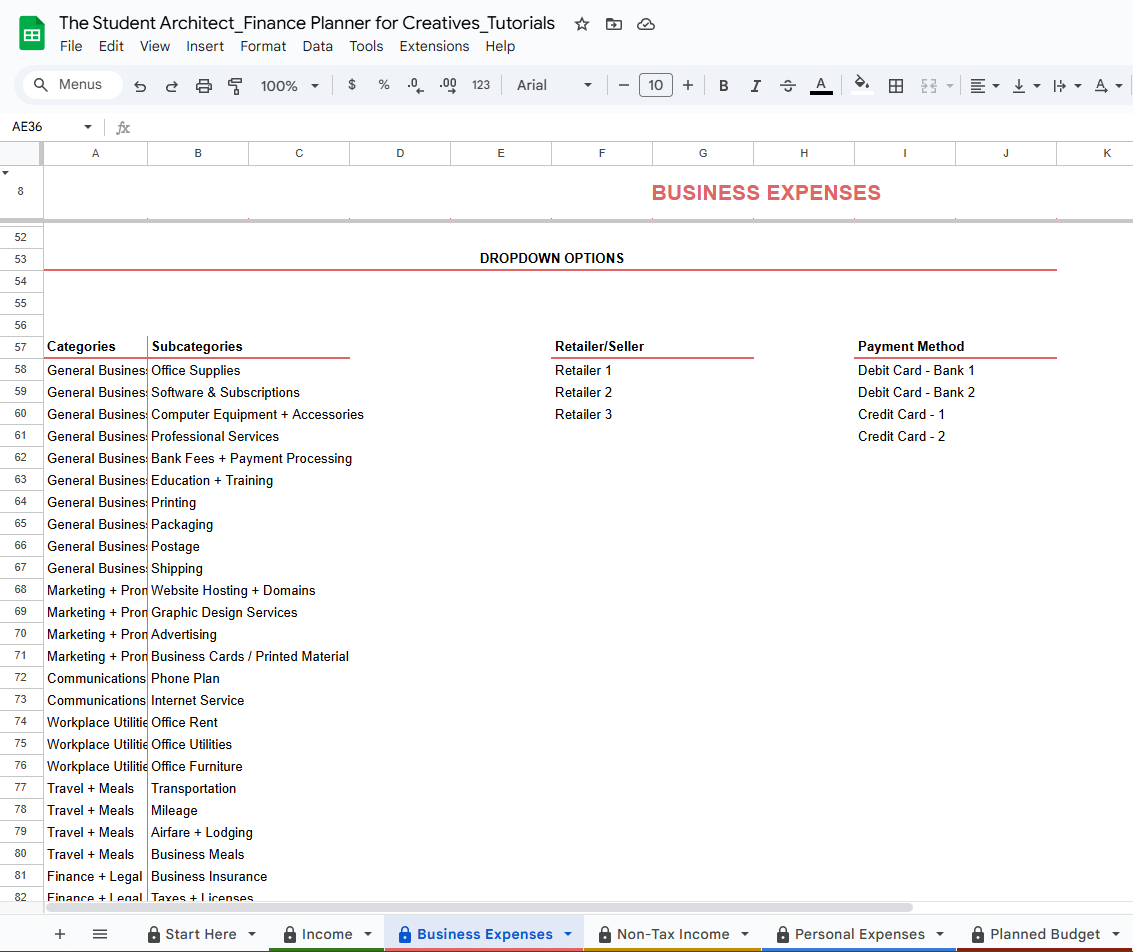The image size is (1133, 952).
Task: Open Business Expenses tab options arrow
Action: [x=568, y=934]
